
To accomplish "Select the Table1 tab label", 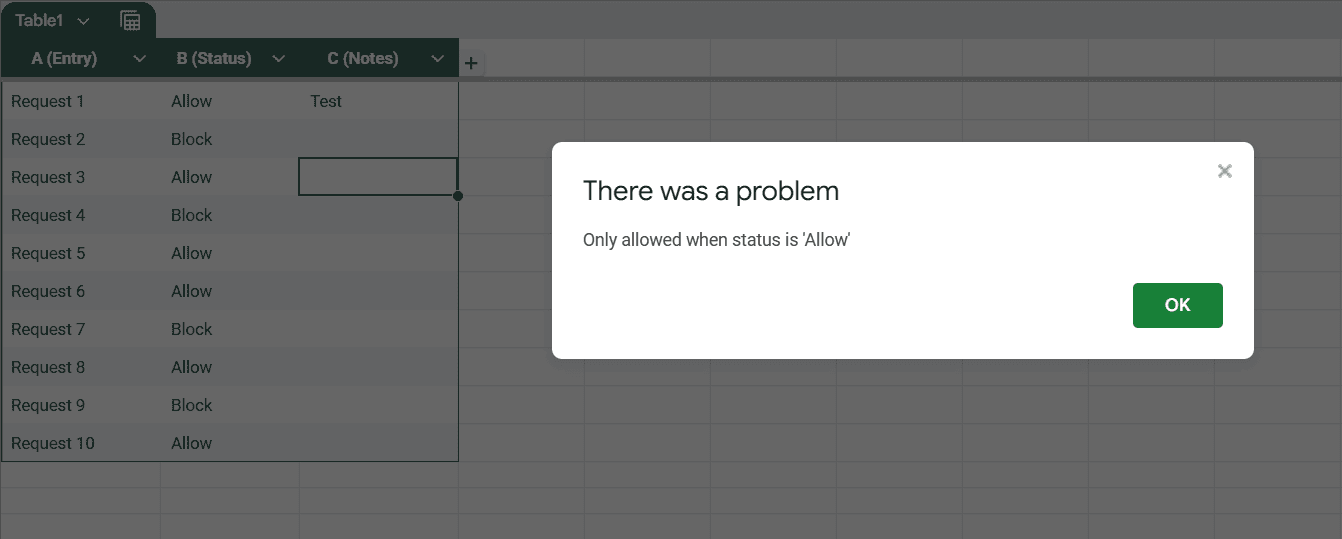I will pyautogui.click(x=39, y=20).
